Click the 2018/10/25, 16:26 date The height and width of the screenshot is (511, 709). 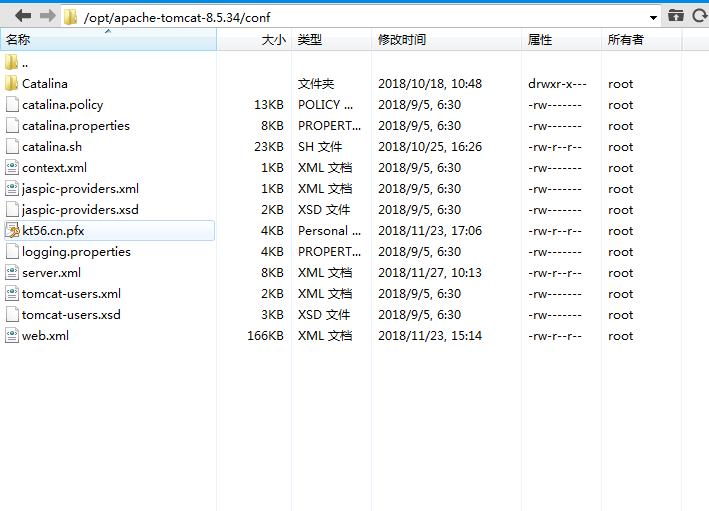pos(430,147)
